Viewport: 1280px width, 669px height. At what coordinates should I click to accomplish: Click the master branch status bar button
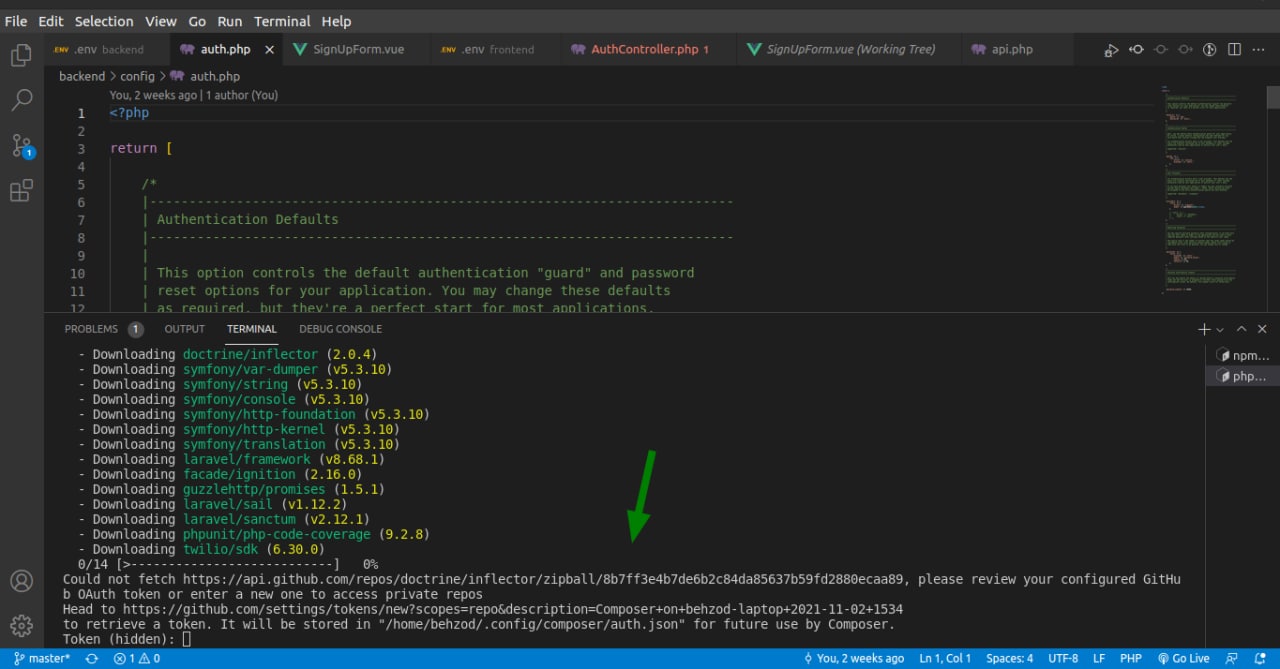pos(42,659)
